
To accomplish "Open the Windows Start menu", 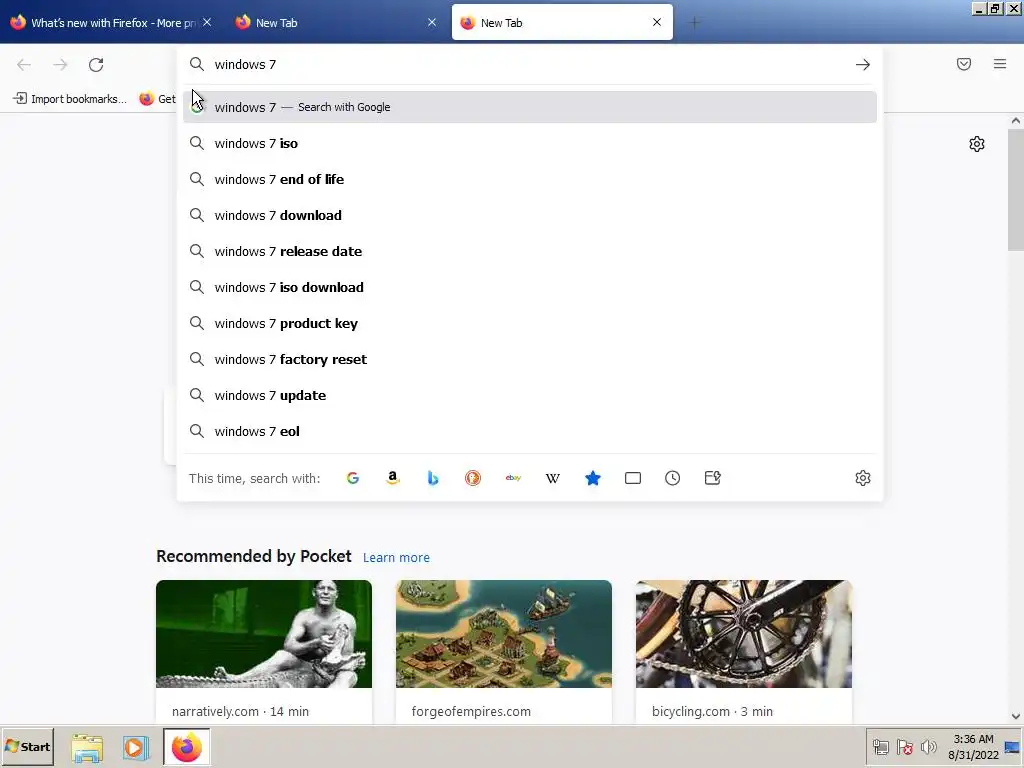I will click(27, 746).
